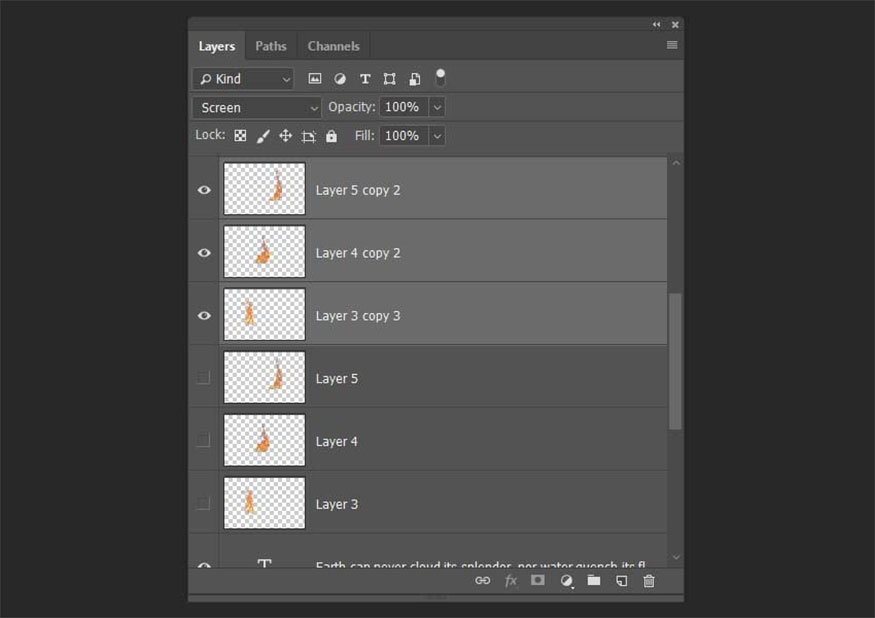Select Layer 5 copy 2 name

tap(358, 190)
